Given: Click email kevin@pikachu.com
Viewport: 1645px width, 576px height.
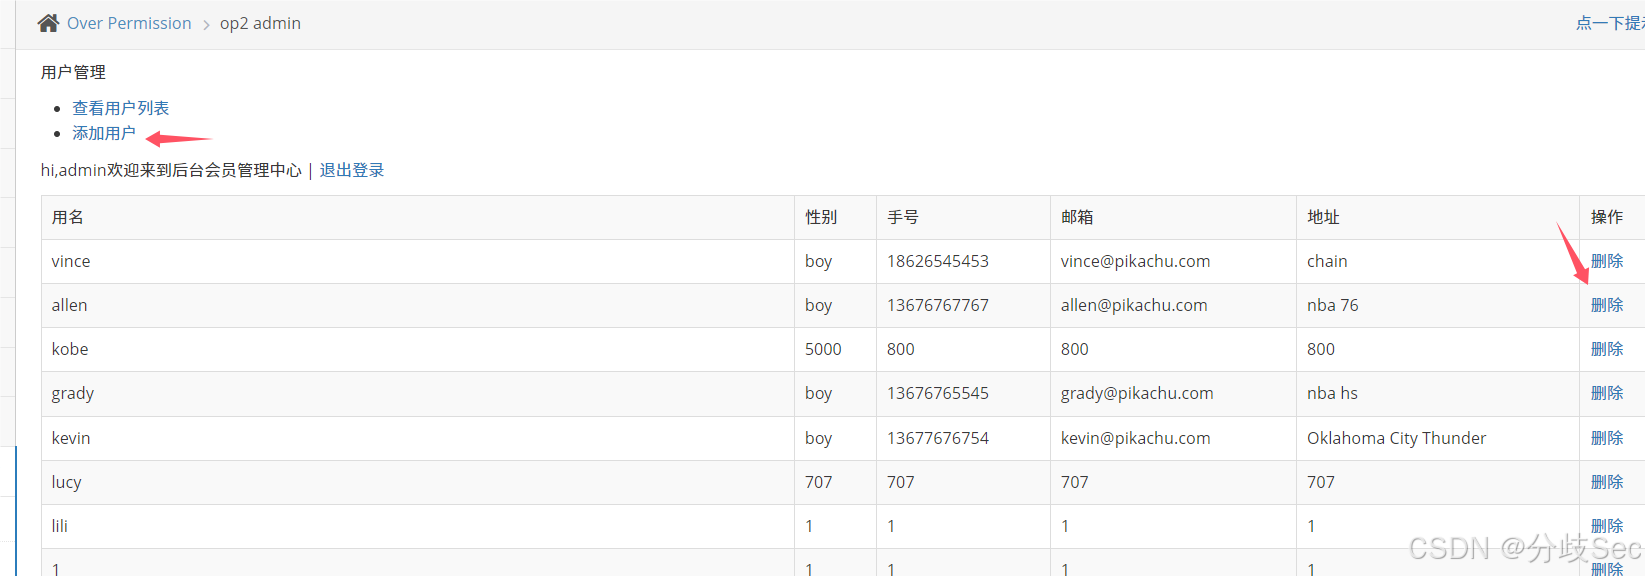Looking at the screenshot, I should pyautogui.click(x=1136, y=438).
